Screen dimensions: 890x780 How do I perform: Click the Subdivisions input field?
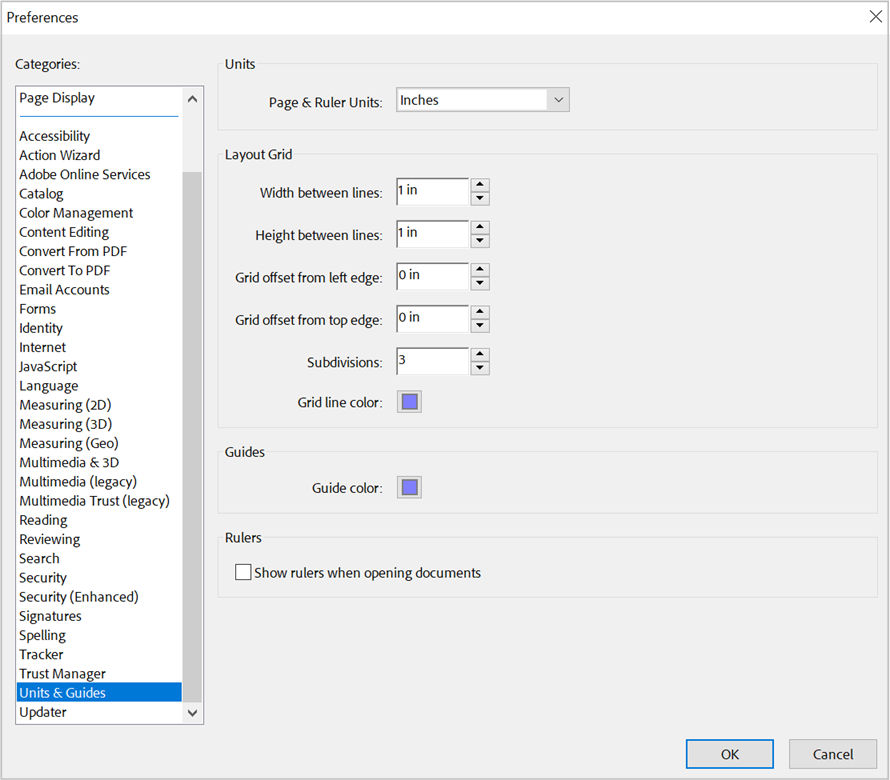click(432, 361)
